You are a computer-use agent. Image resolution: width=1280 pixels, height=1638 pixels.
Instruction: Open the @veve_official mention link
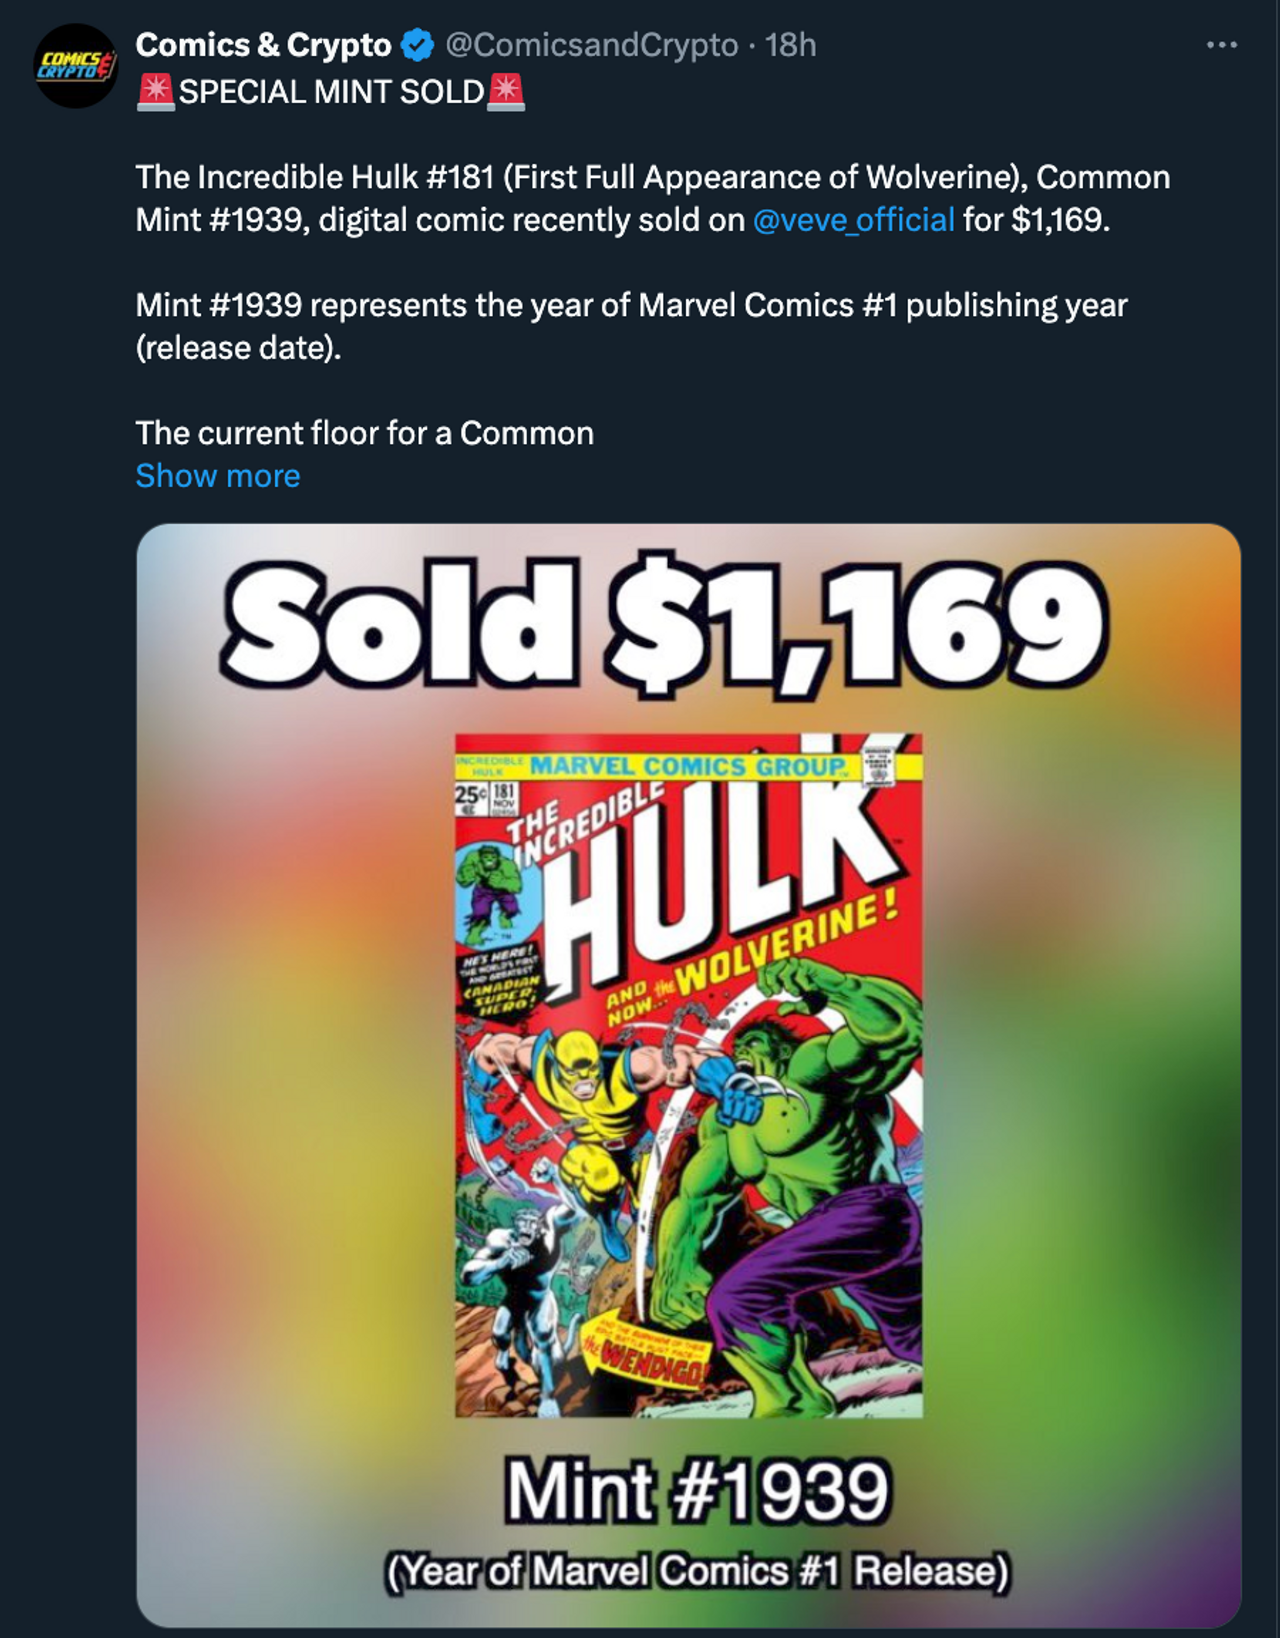point(853,219)
